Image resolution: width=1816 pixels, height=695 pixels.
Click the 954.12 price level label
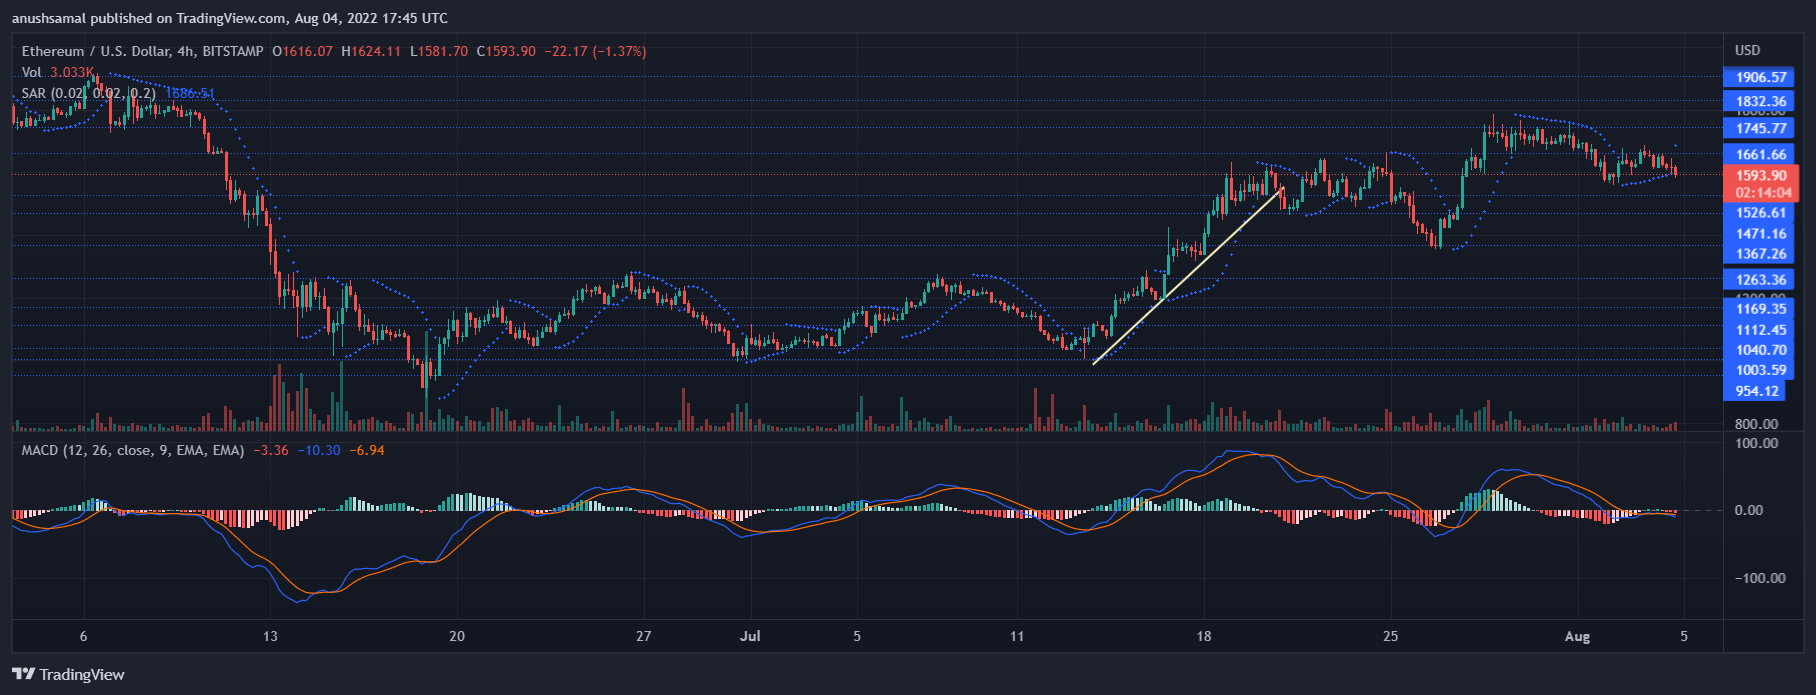click(x=1756, y=391)
